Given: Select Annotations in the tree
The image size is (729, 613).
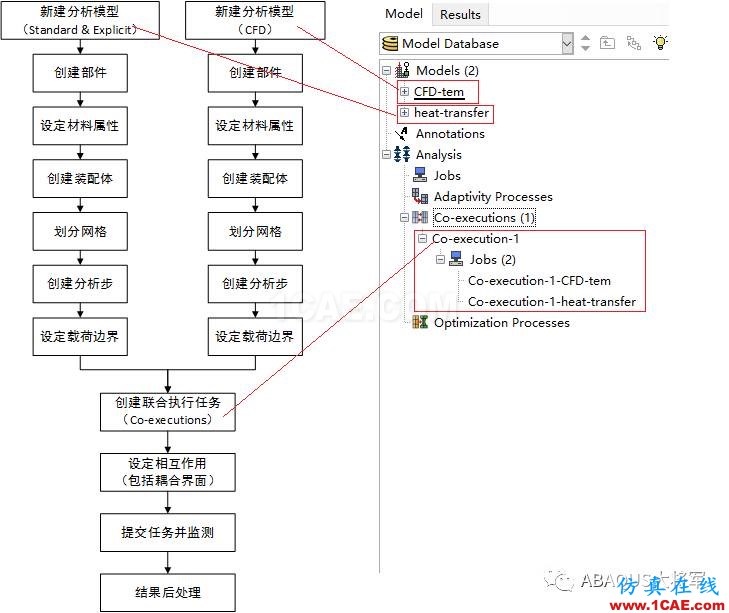Looking at the screenshot, I should coord(450,134).
